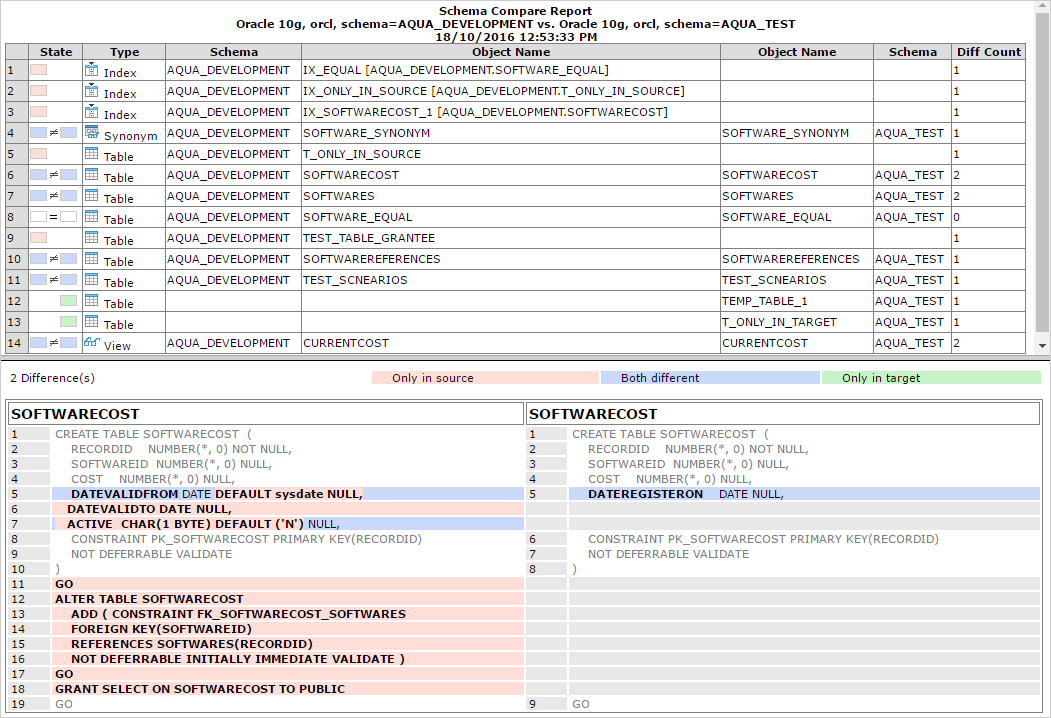Click the Only in source legend label

point(433,378)
